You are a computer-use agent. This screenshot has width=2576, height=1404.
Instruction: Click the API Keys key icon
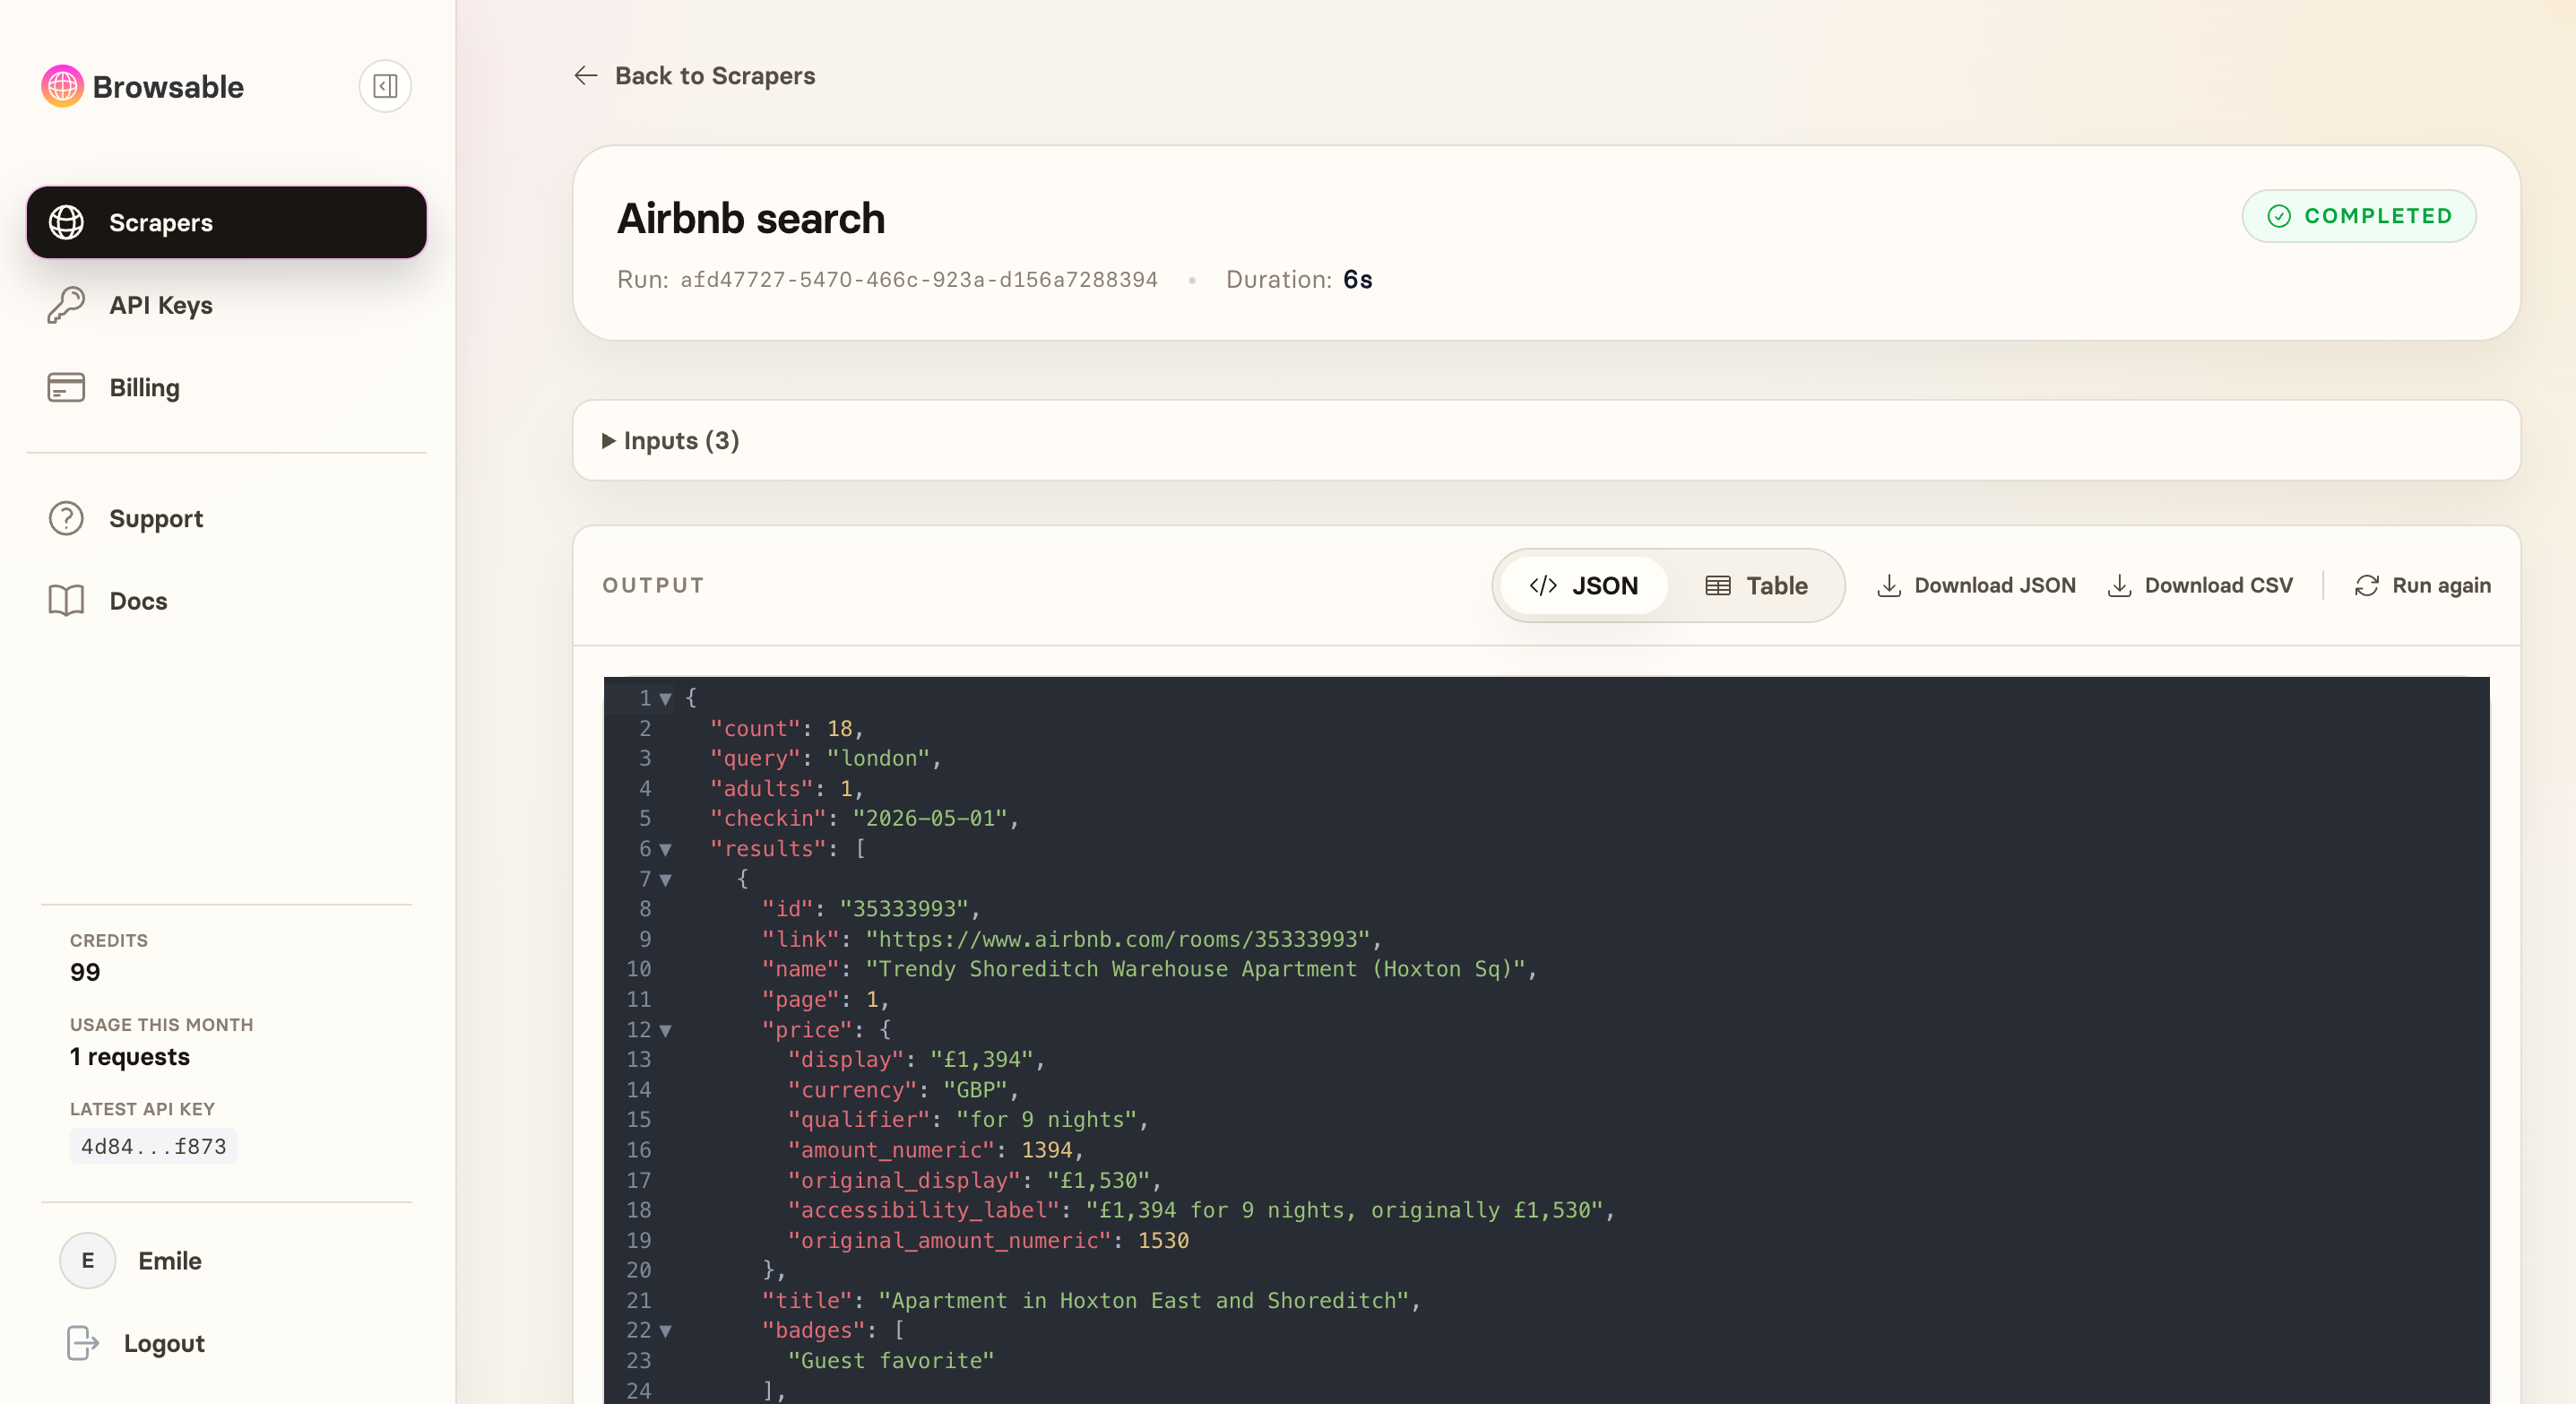click(66, 305)
